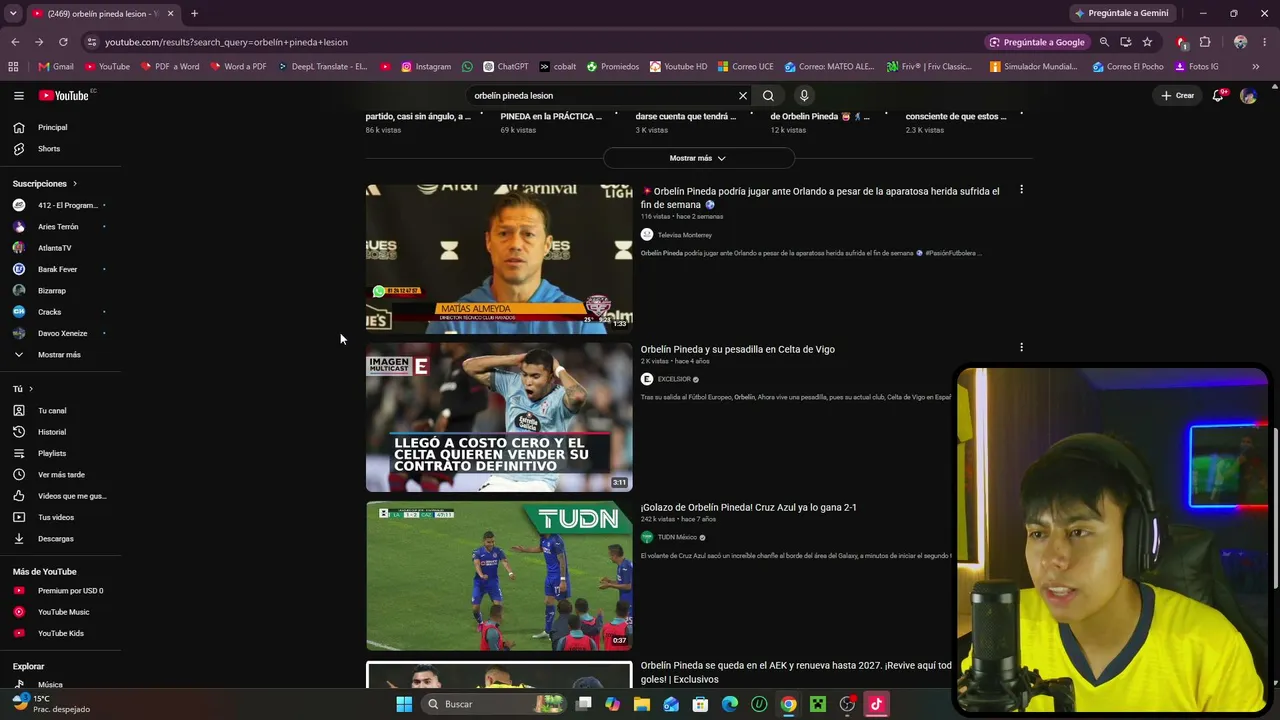
Task: Open YouTube Kids link
Action: pyautogui.click(x=60, y=633)
